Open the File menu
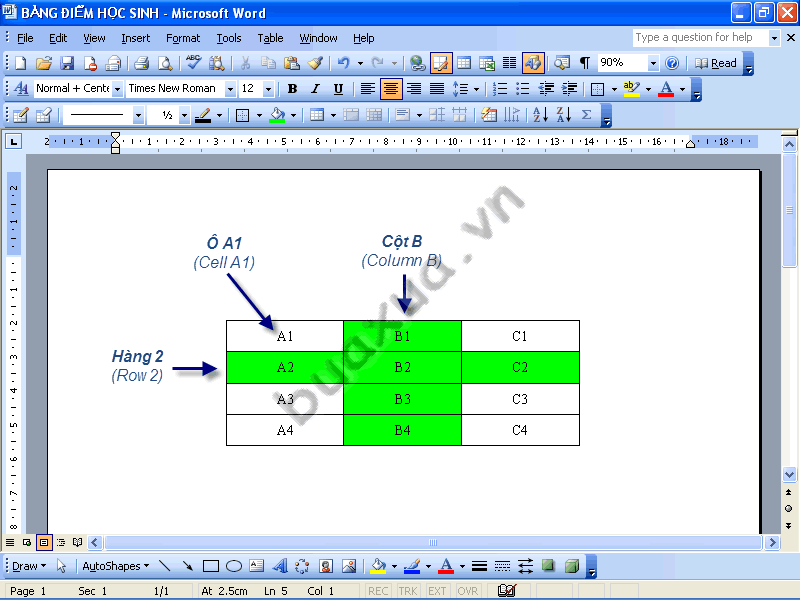Image resolution: width=800 pixels, height=600 pixels. click(x=25, y=38)
